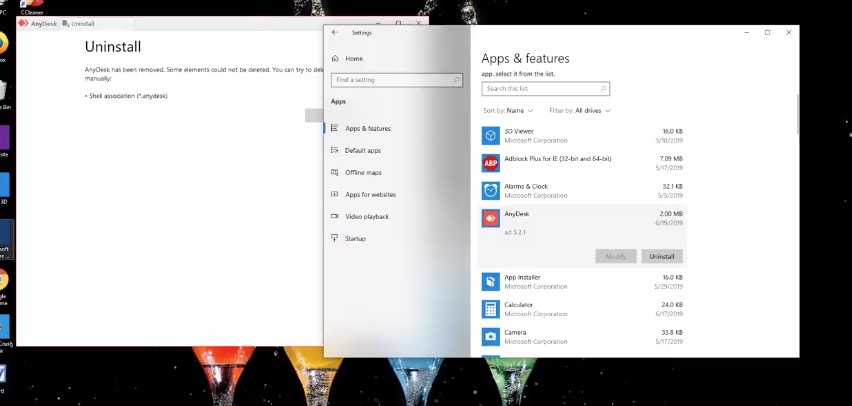Click the Alarms & Clock app icon

click(x=491, y=190)
